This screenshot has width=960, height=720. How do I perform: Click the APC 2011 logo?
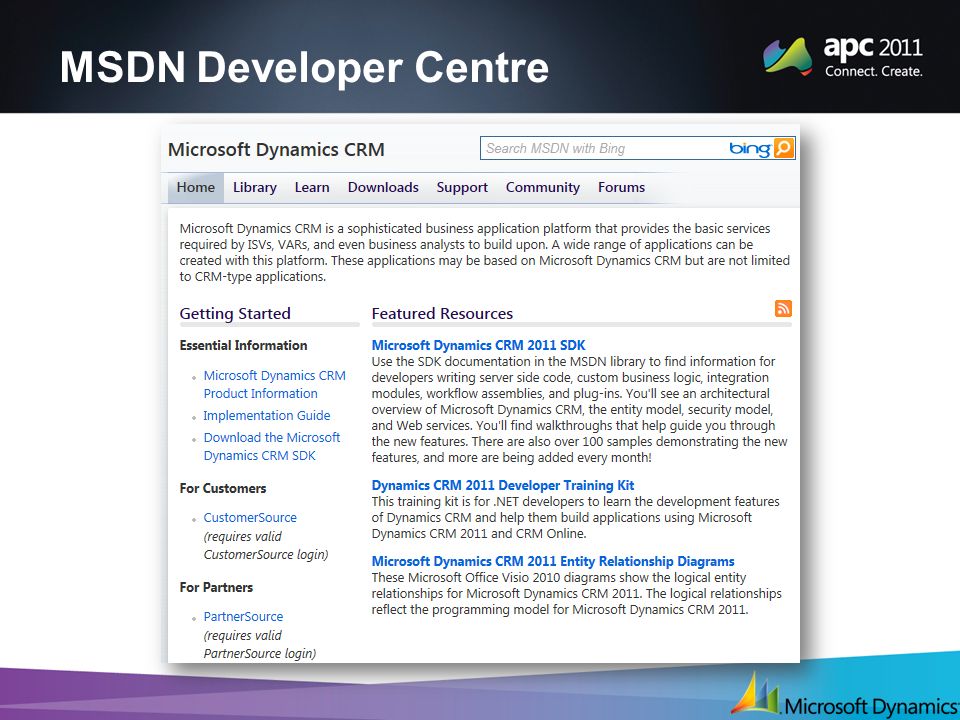[843, 56]
